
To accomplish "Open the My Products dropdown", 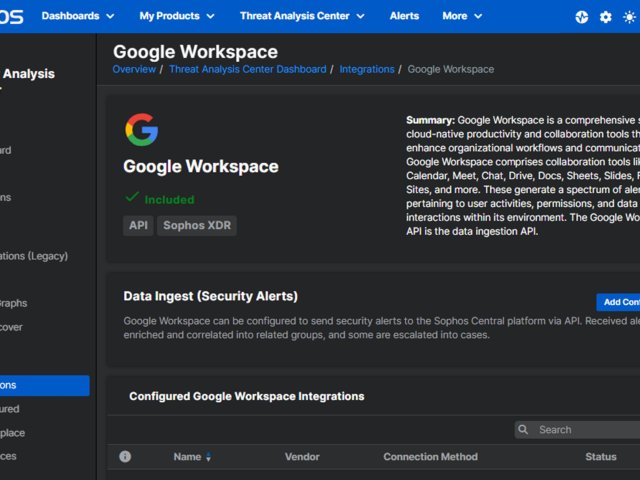I will [x=177, y=16].
